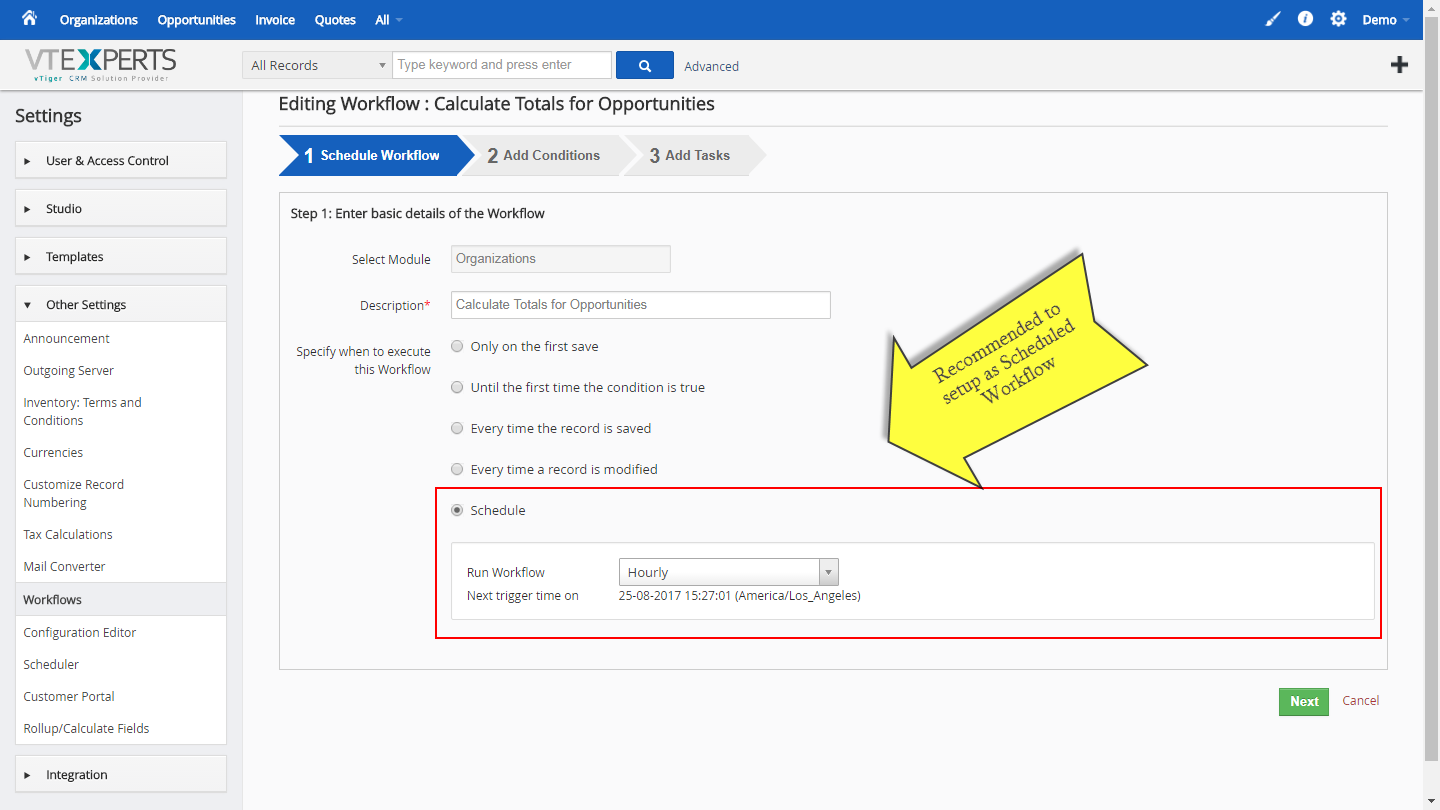Click the plus quick-create icon
The width and height of the screenshot is (1440, 810).
click(x=1400, y=65)
